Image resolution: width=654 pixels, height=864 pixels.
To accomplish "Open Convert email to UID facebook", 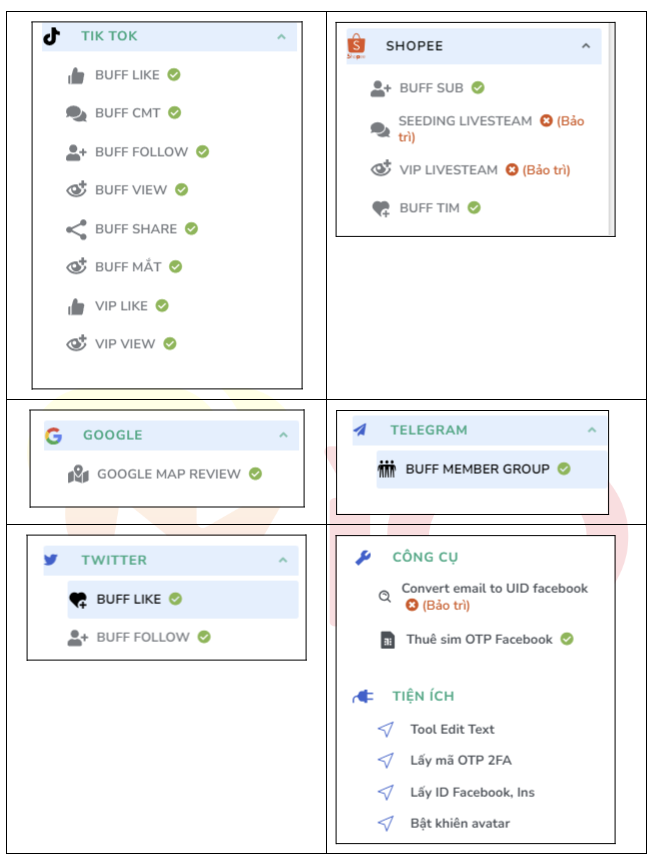I will [x=494, y=588].
